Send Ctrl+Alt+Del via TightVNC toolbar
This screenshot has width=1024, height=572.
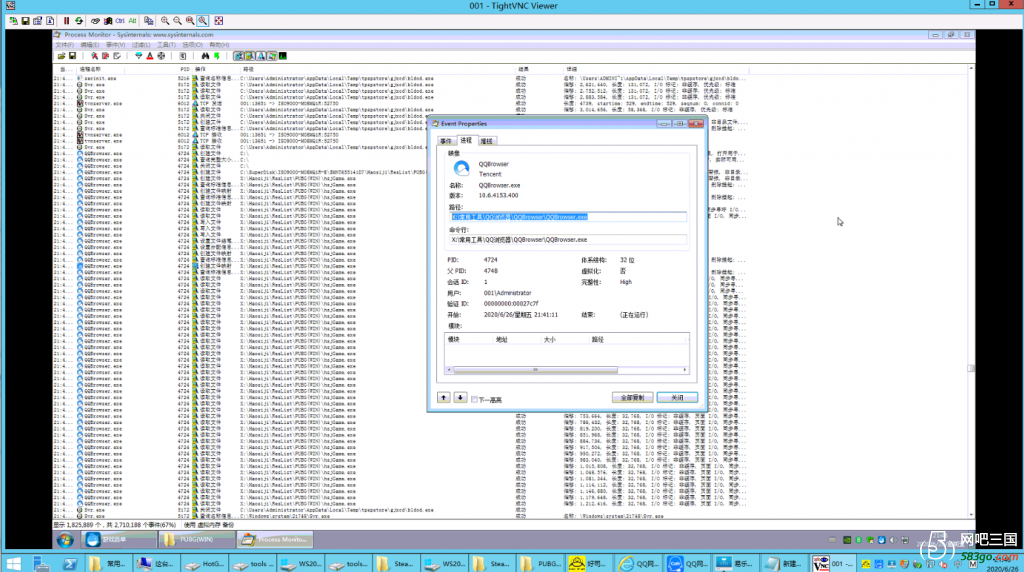pyautogui.click(x=95, y=21)
